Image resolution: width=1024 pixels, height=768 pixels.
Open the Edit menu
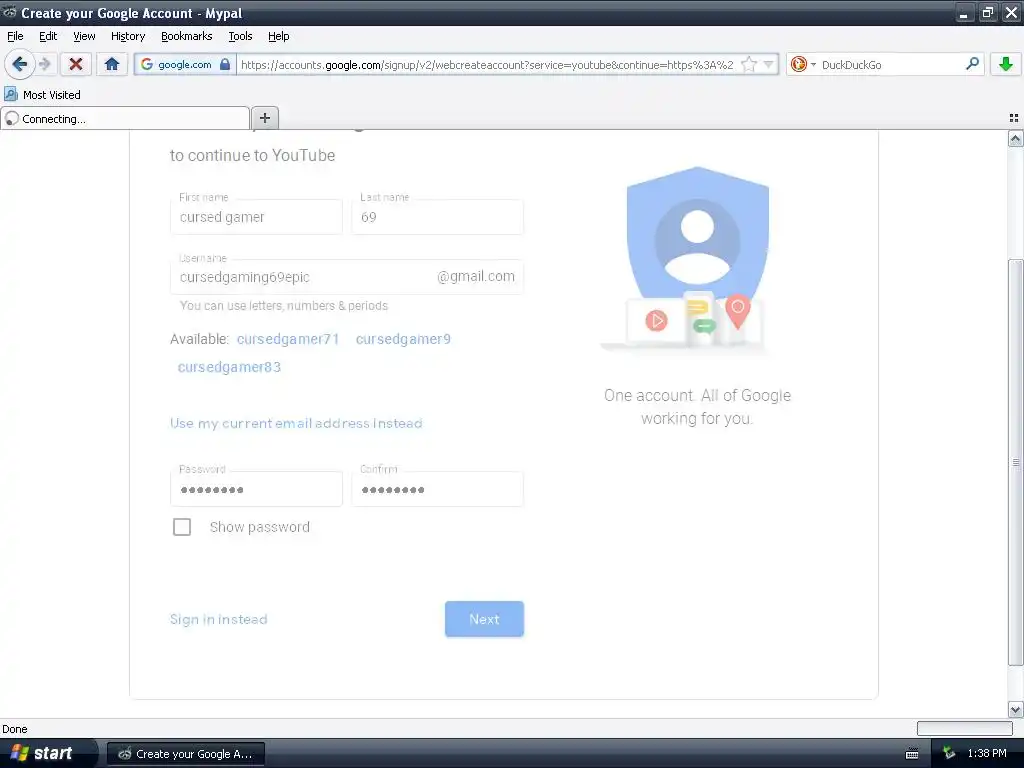48,36
